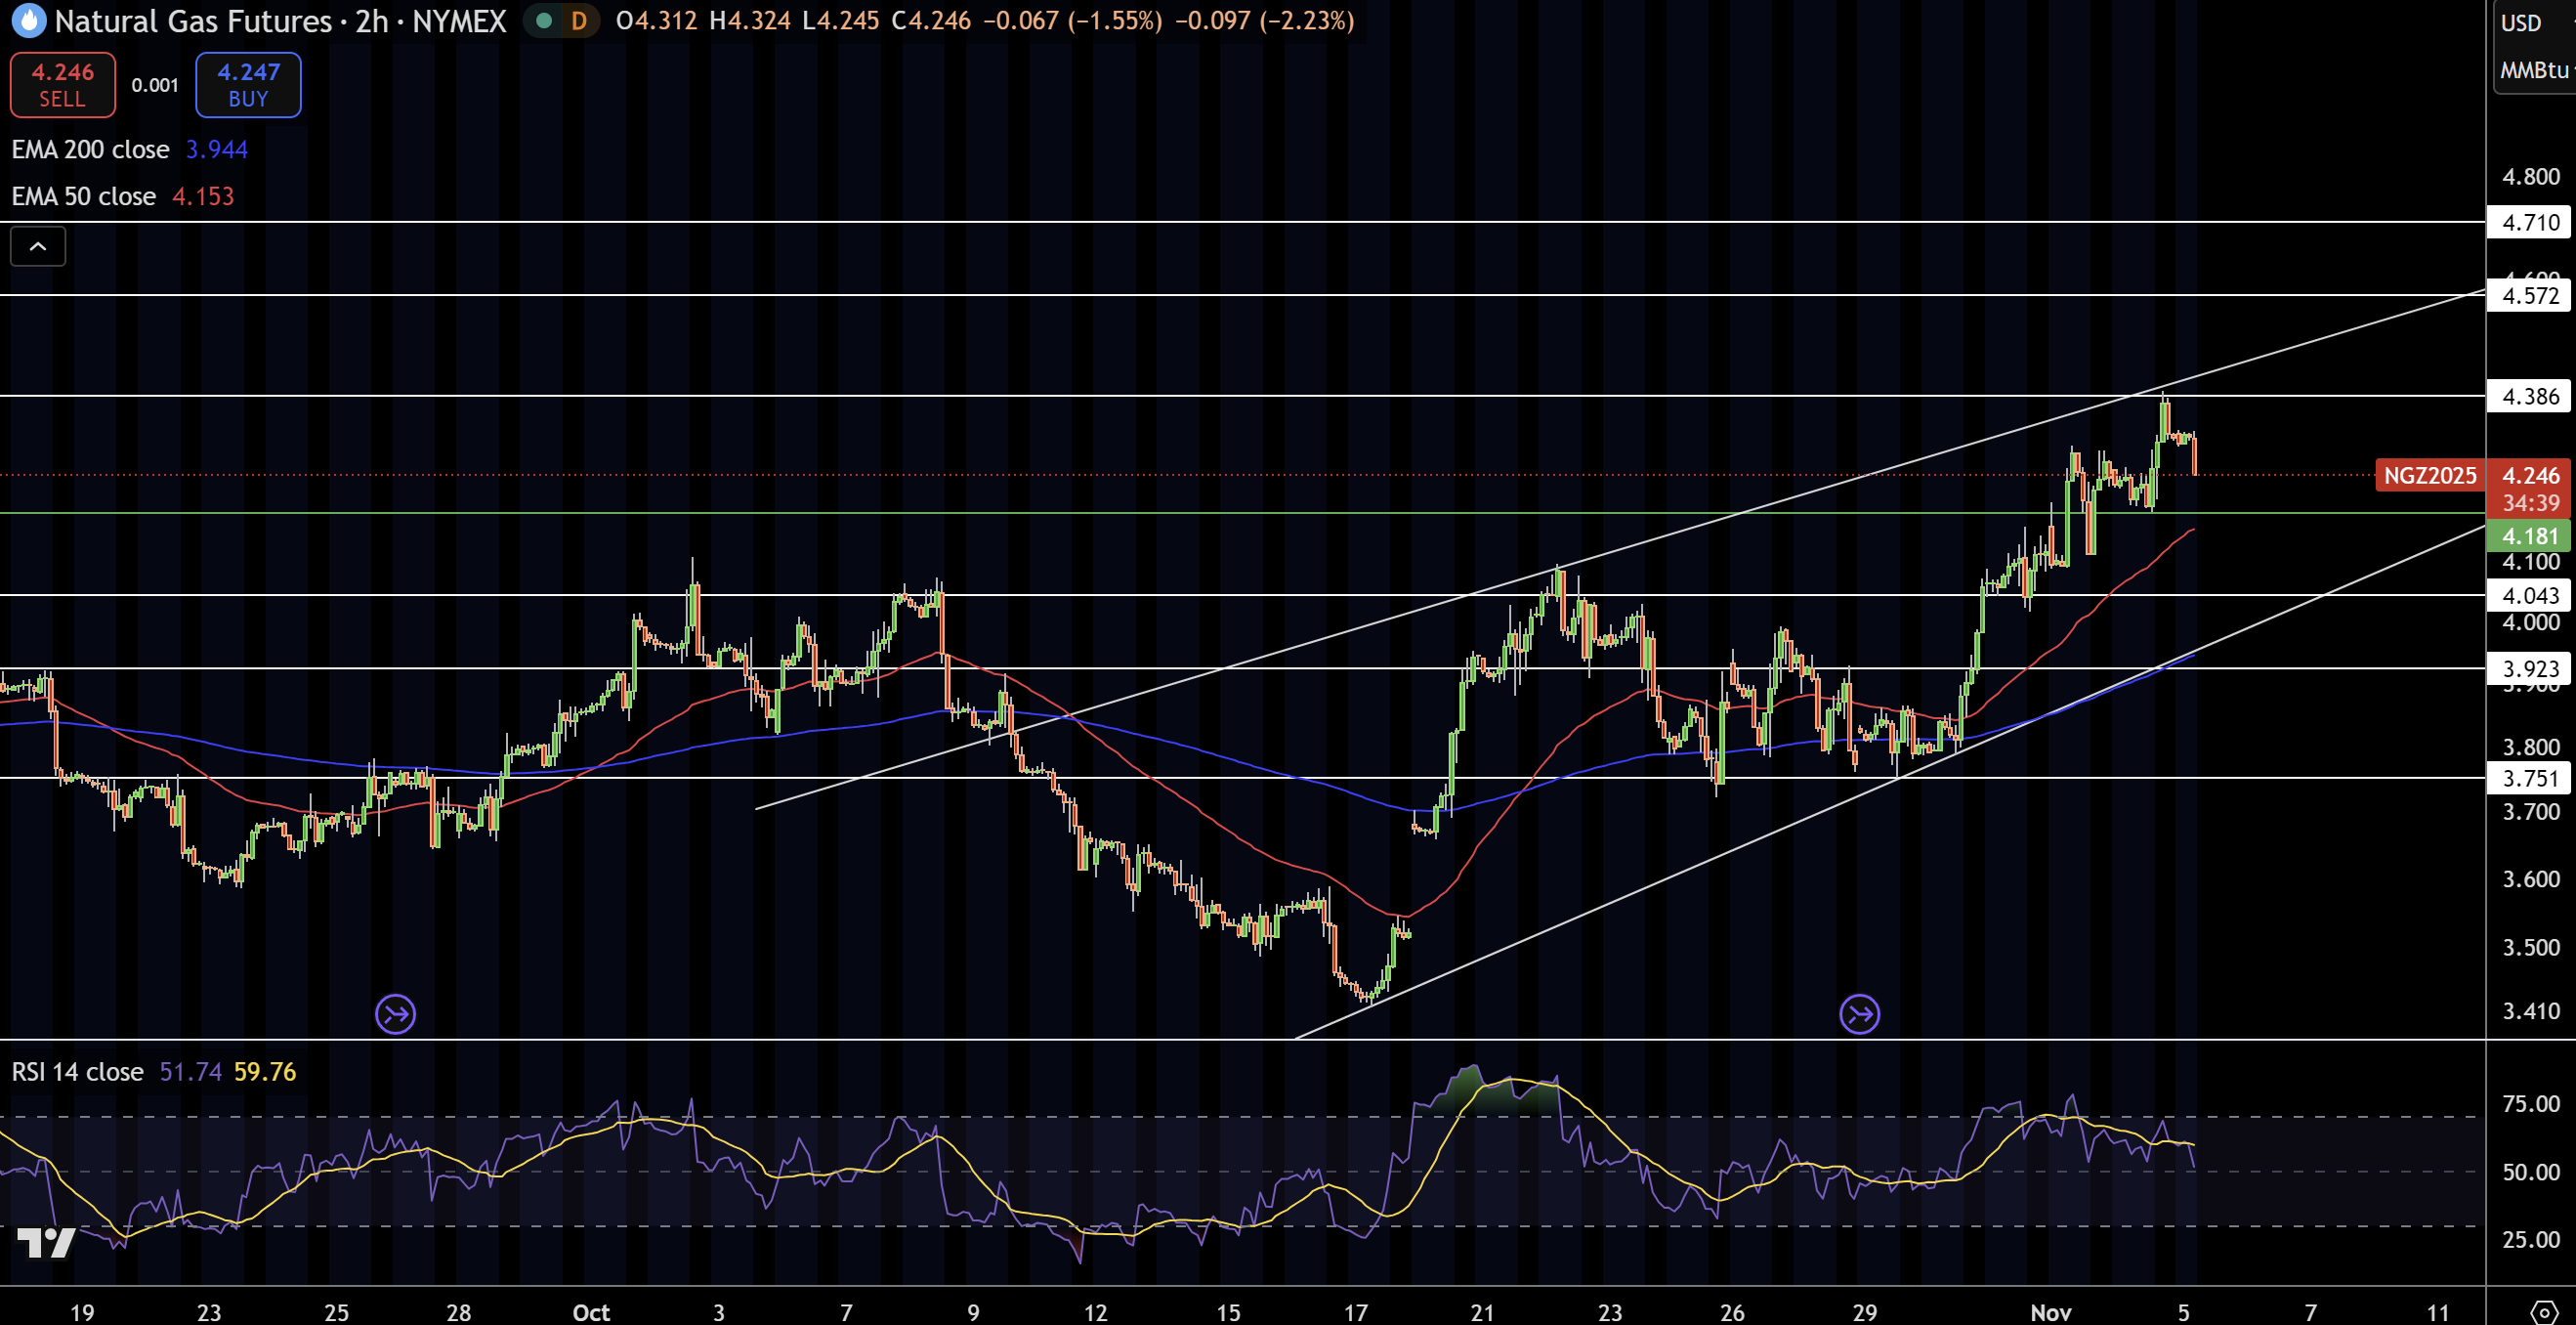The height and width of the screenshot is (1325, 2576).
Task: Select the 2h timeframe in the title
Action: [371, 21]
